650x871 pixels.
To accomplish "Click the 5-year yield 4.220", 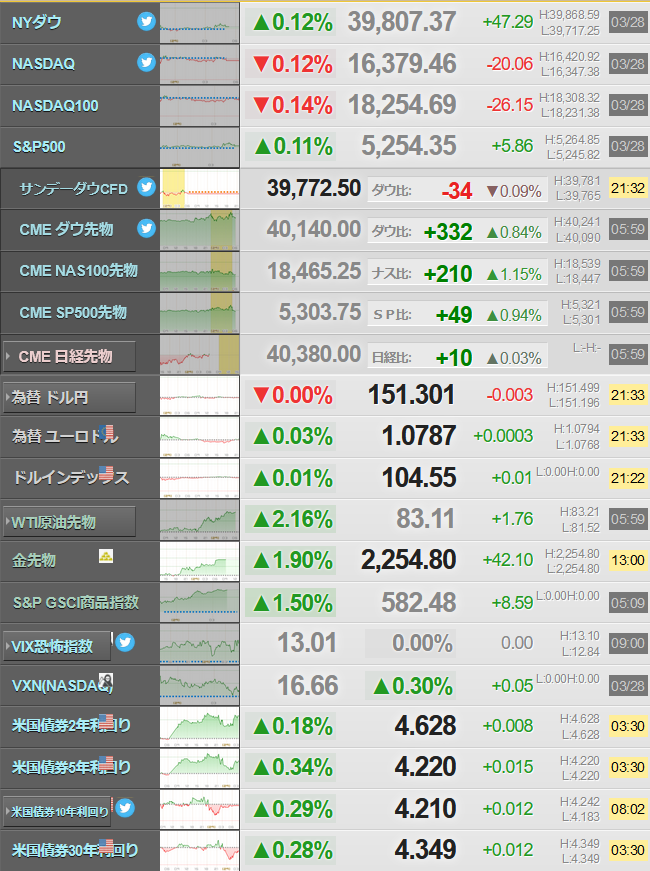I will click(425, 767).
